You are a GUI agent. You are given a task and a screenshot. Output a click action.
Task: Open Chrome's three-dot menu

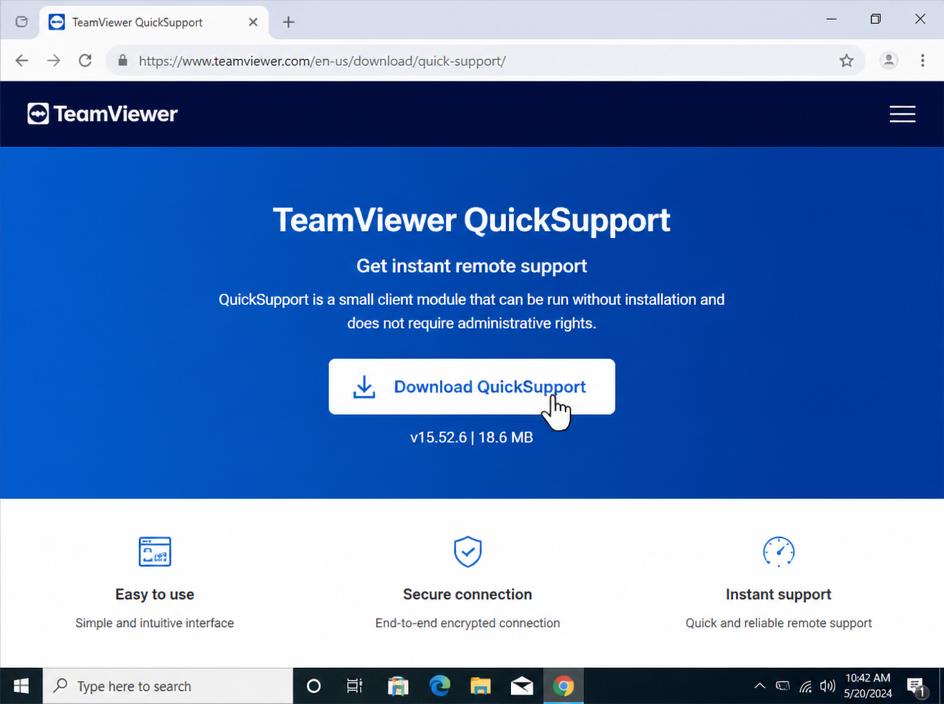click(922, 60)
